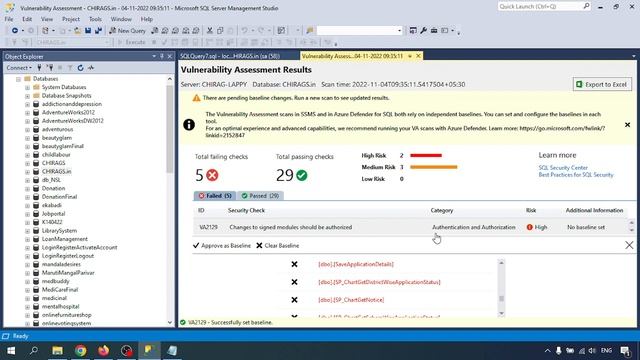Screen dimensions: 640x360
Task: Select the VA2129 security check row
Action: click(x=411, y=227)
